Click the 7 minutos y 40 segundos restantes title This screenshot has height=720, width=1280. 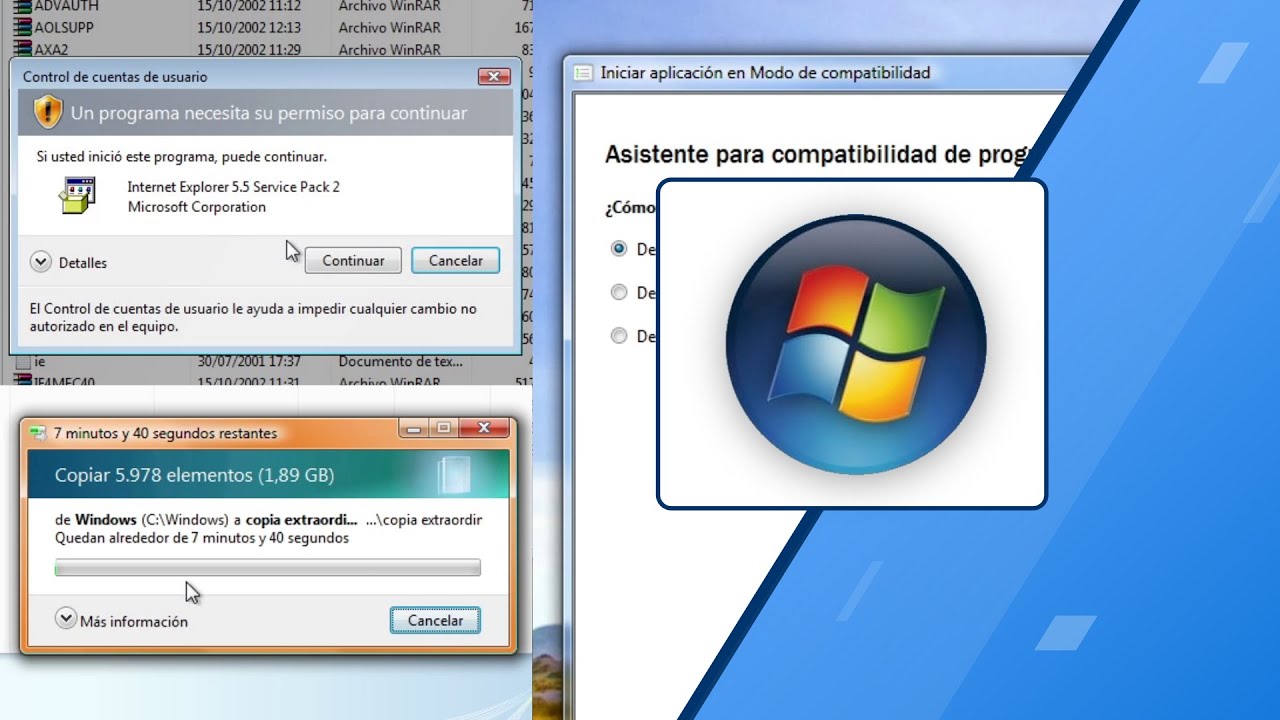click(x=165, y=433)
